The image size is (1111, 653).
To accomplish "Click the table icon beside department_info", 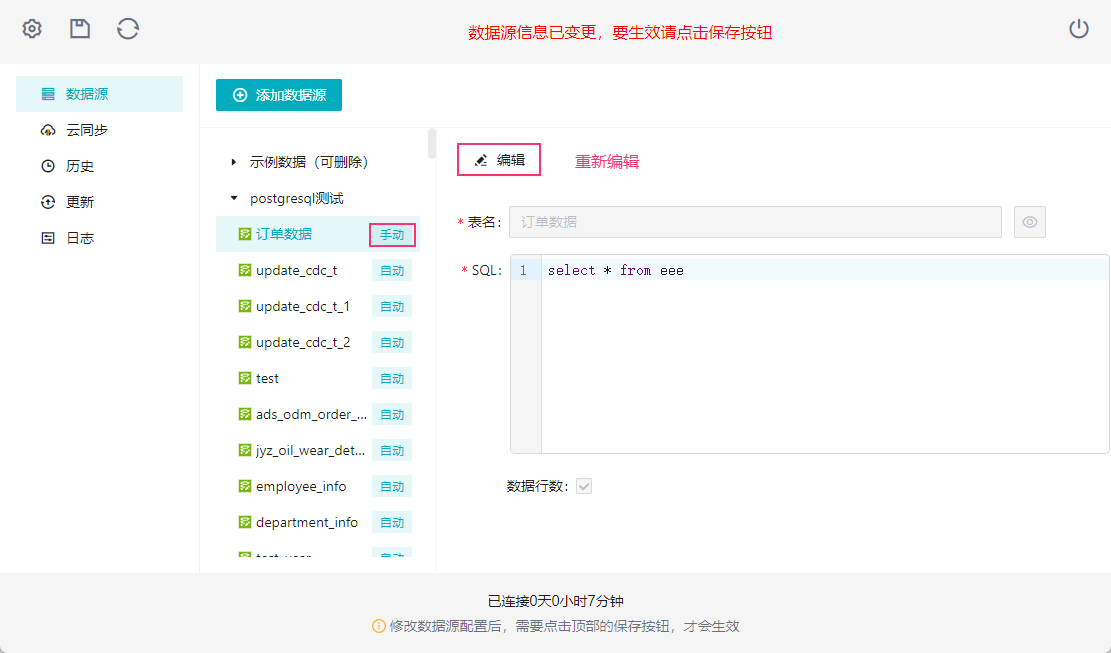I will click(244, 522).
